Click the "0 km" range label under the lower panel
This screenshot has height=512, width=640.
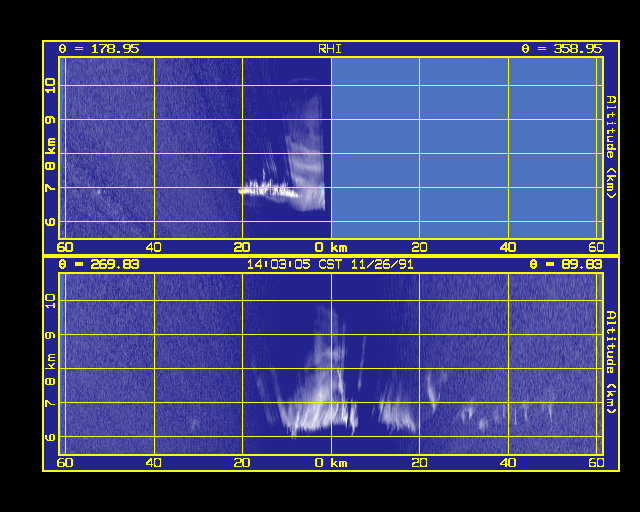pyautogui.click(x=331, y=463)
